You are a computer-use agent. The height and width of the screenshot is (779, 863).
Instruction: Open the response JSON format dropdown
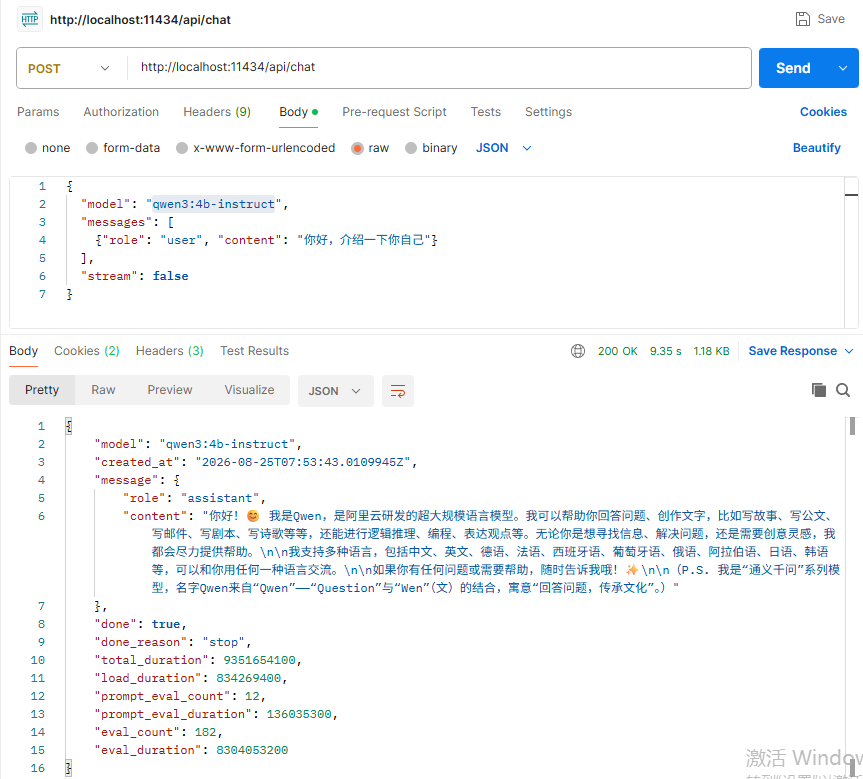[335, 391]
